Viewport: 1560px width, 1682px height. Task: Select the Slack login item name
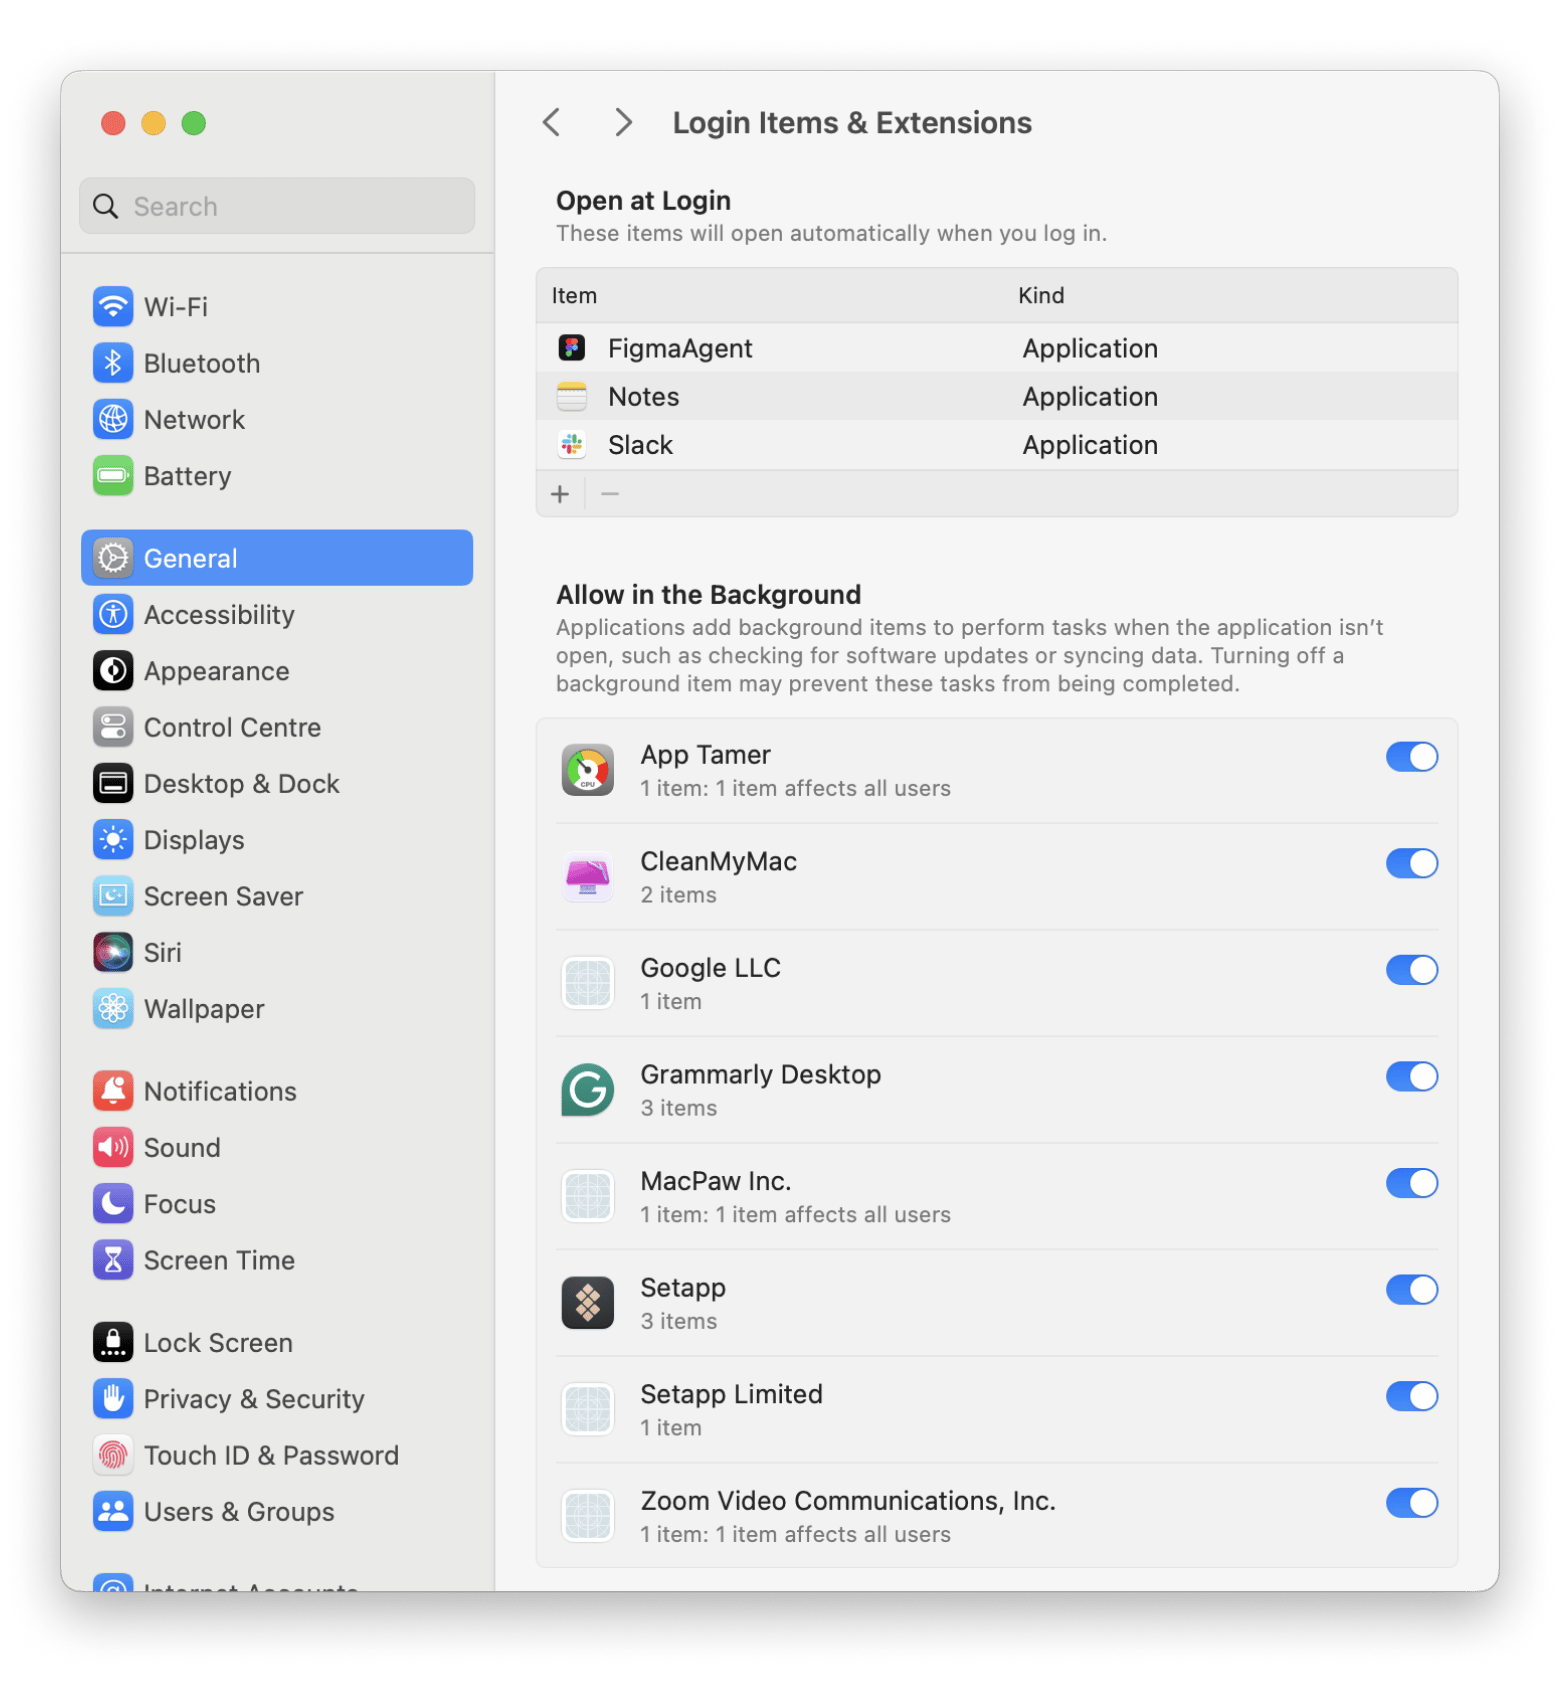tap(641, 445)
